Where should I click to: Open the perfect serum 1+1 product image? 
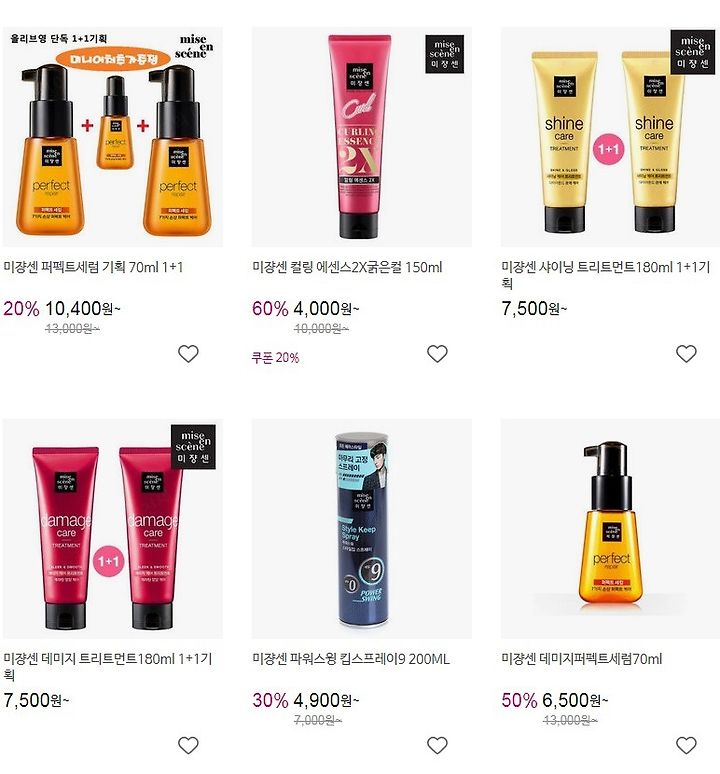coord(113,137)
